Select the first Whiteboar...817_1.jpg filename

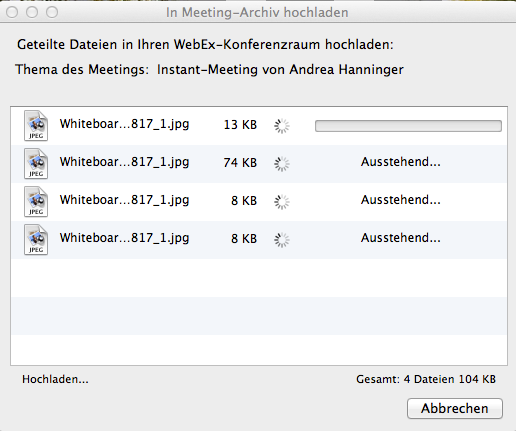click(124, 124)
